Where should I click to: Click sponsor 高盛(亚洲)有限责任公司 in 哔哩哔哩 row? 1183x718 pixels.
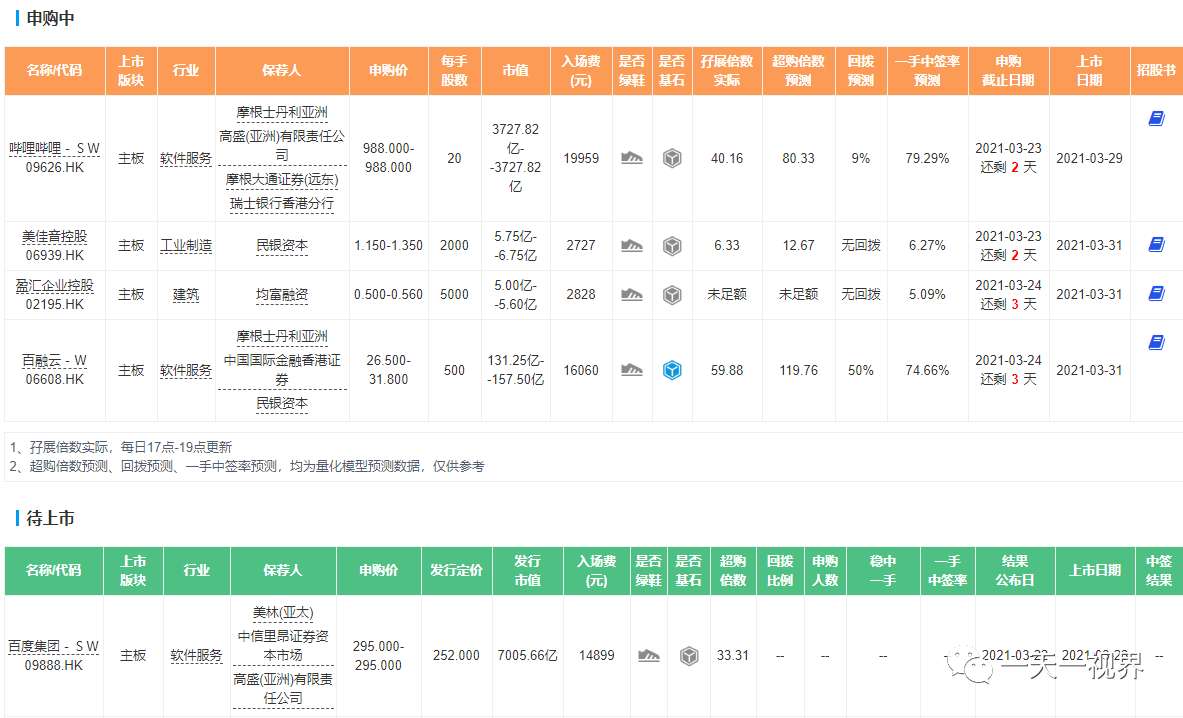click(x=282, y=146)
